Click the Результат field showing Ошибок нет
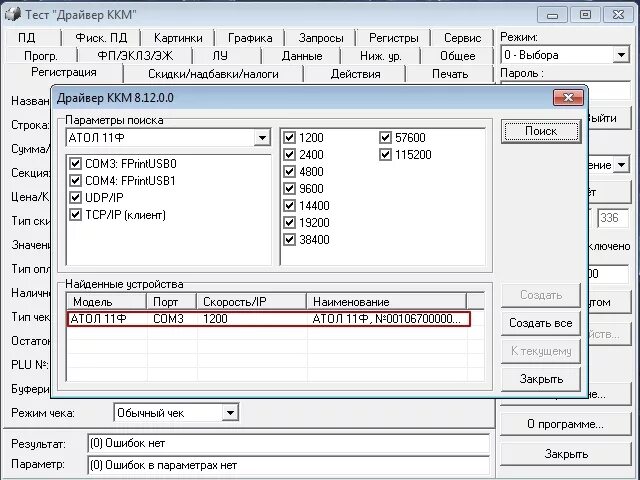Screen dimensions: 640x480 pyautogui.click(x=289, y=443)
